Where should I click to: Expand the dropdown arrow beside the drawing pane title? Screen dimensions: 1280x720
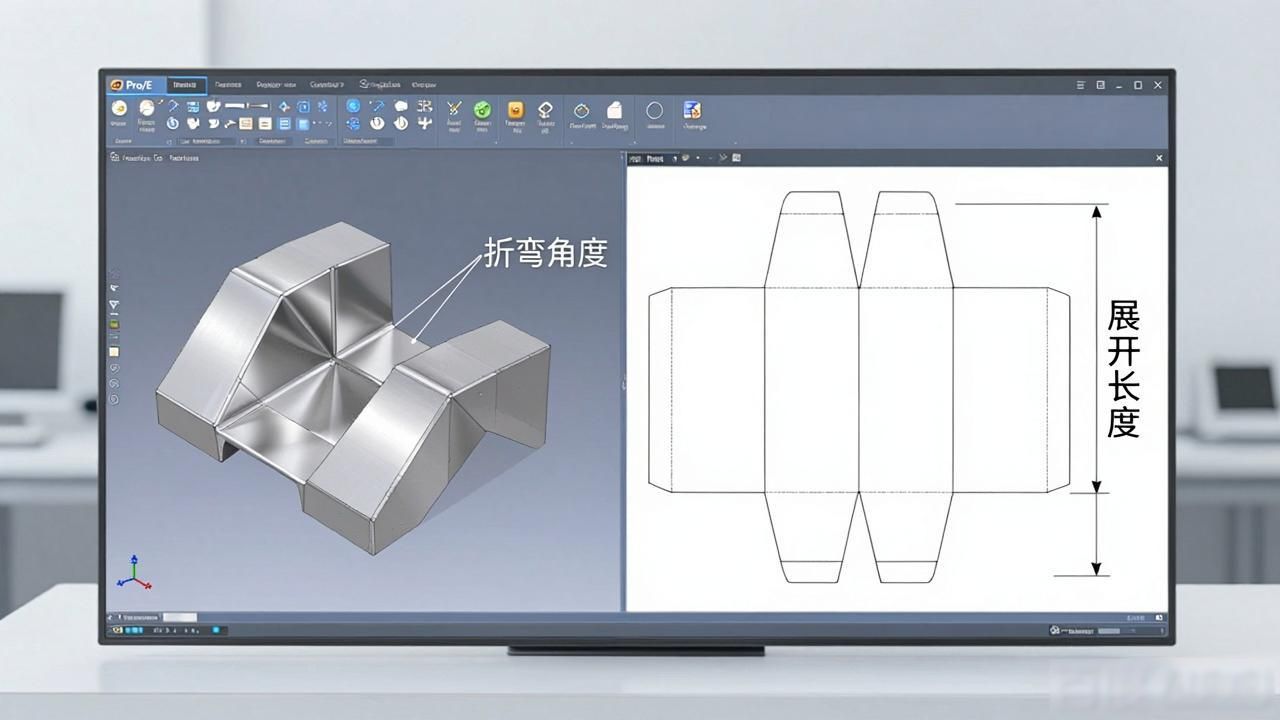pyautogui.click(x=674, y=158)
